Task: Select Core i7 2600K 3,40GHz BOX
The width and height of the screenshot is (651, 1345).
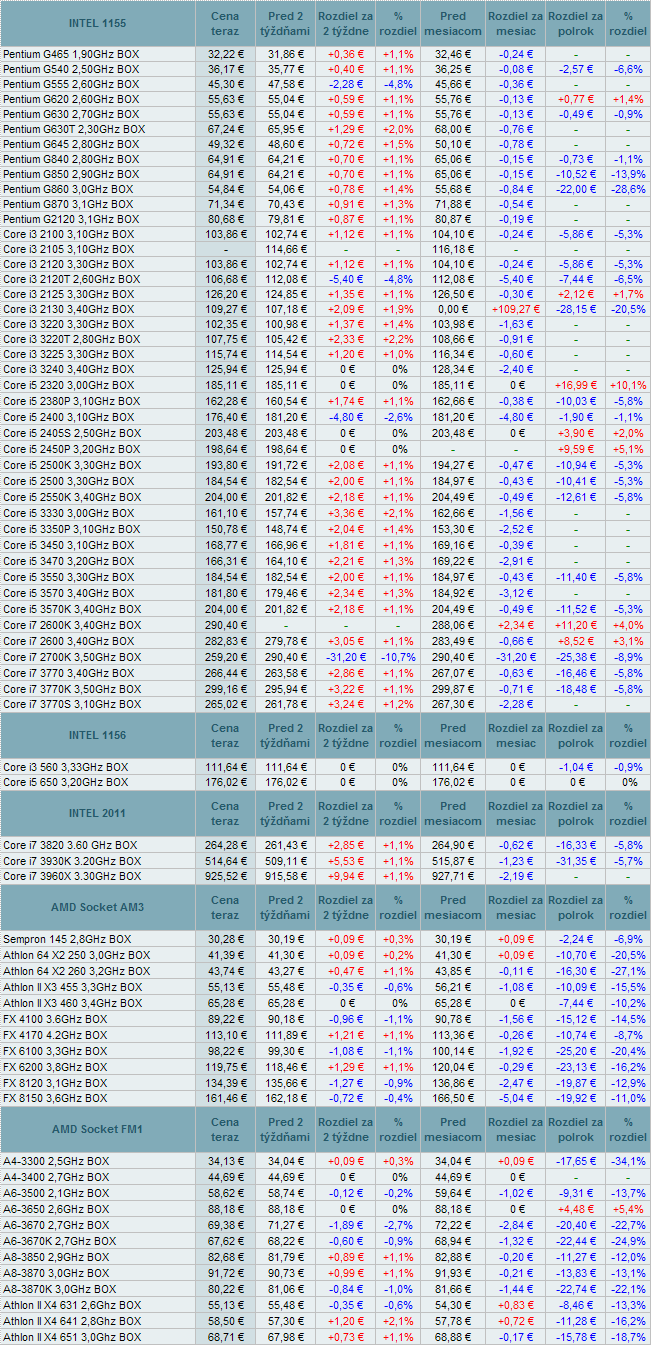Action: (x=71, y=624)
